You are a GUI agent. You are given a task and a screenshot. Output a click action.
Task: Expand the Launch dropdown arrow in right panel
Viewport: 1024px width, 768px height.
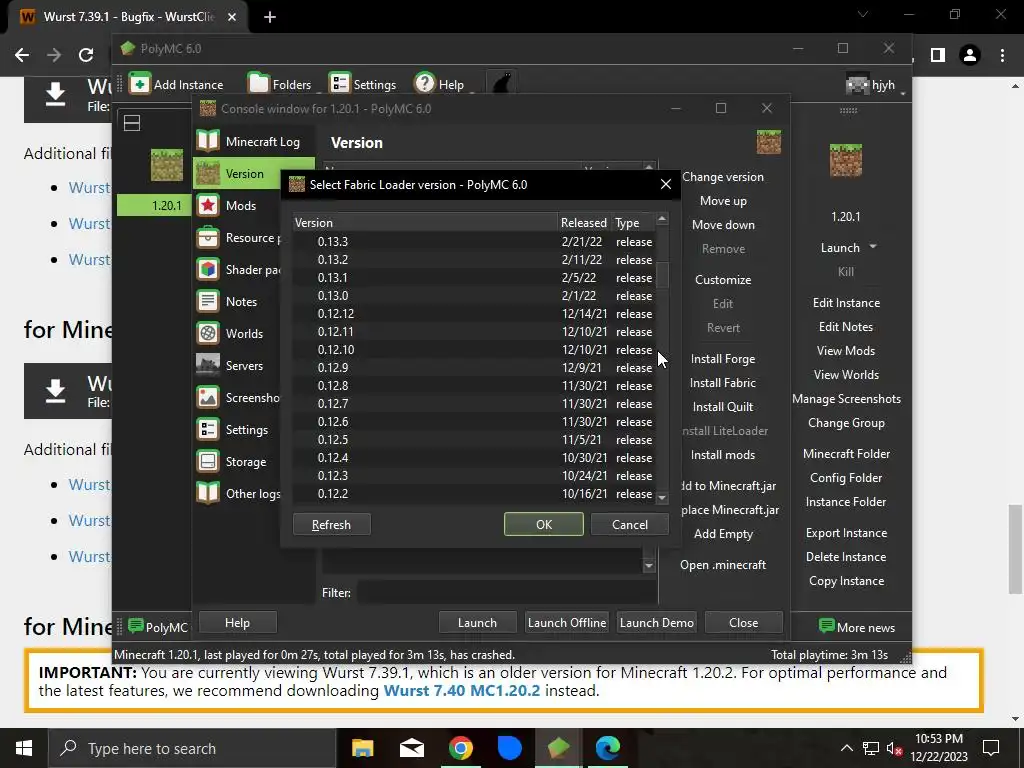click(873, 247)
